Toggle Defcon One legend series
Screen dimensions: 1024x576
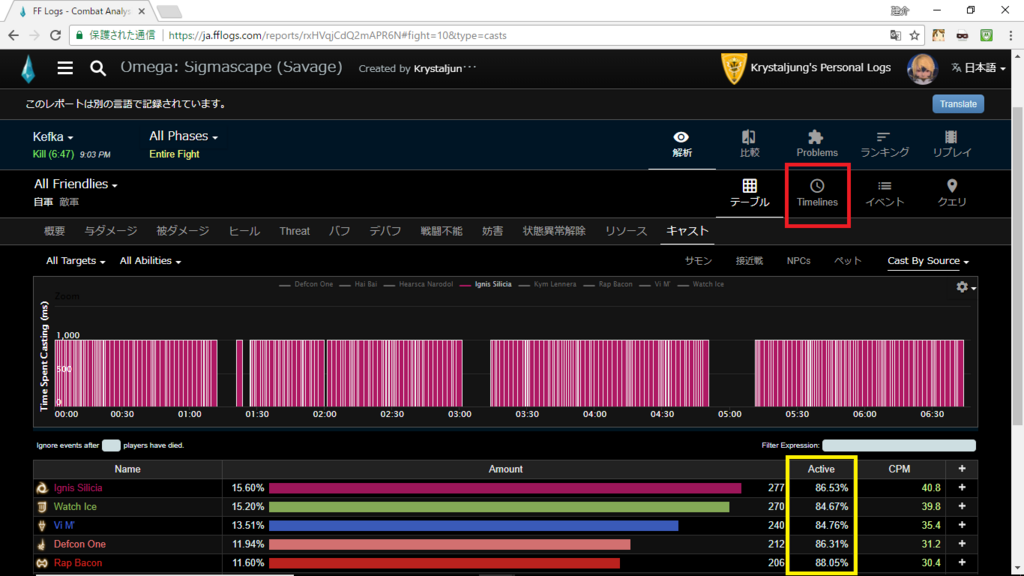[306, 284]
